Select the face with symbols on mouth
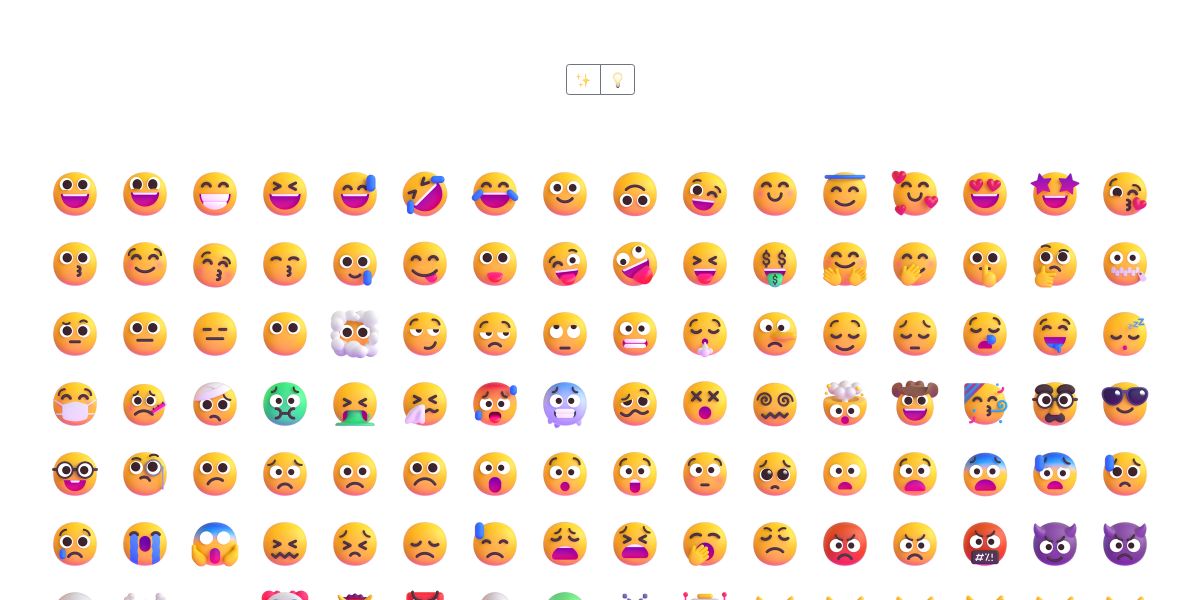 pyautogui.click(x=985, y=544)
